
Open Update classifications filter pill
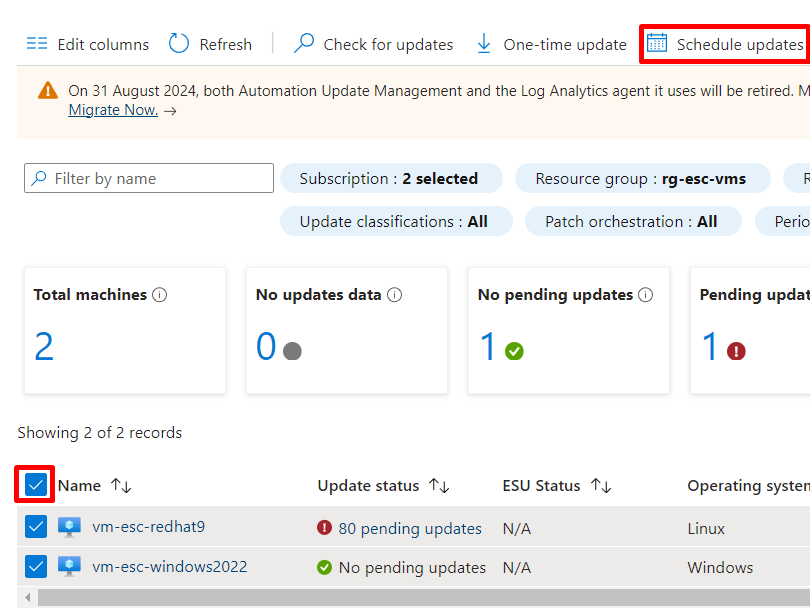(x=396, y=222)
